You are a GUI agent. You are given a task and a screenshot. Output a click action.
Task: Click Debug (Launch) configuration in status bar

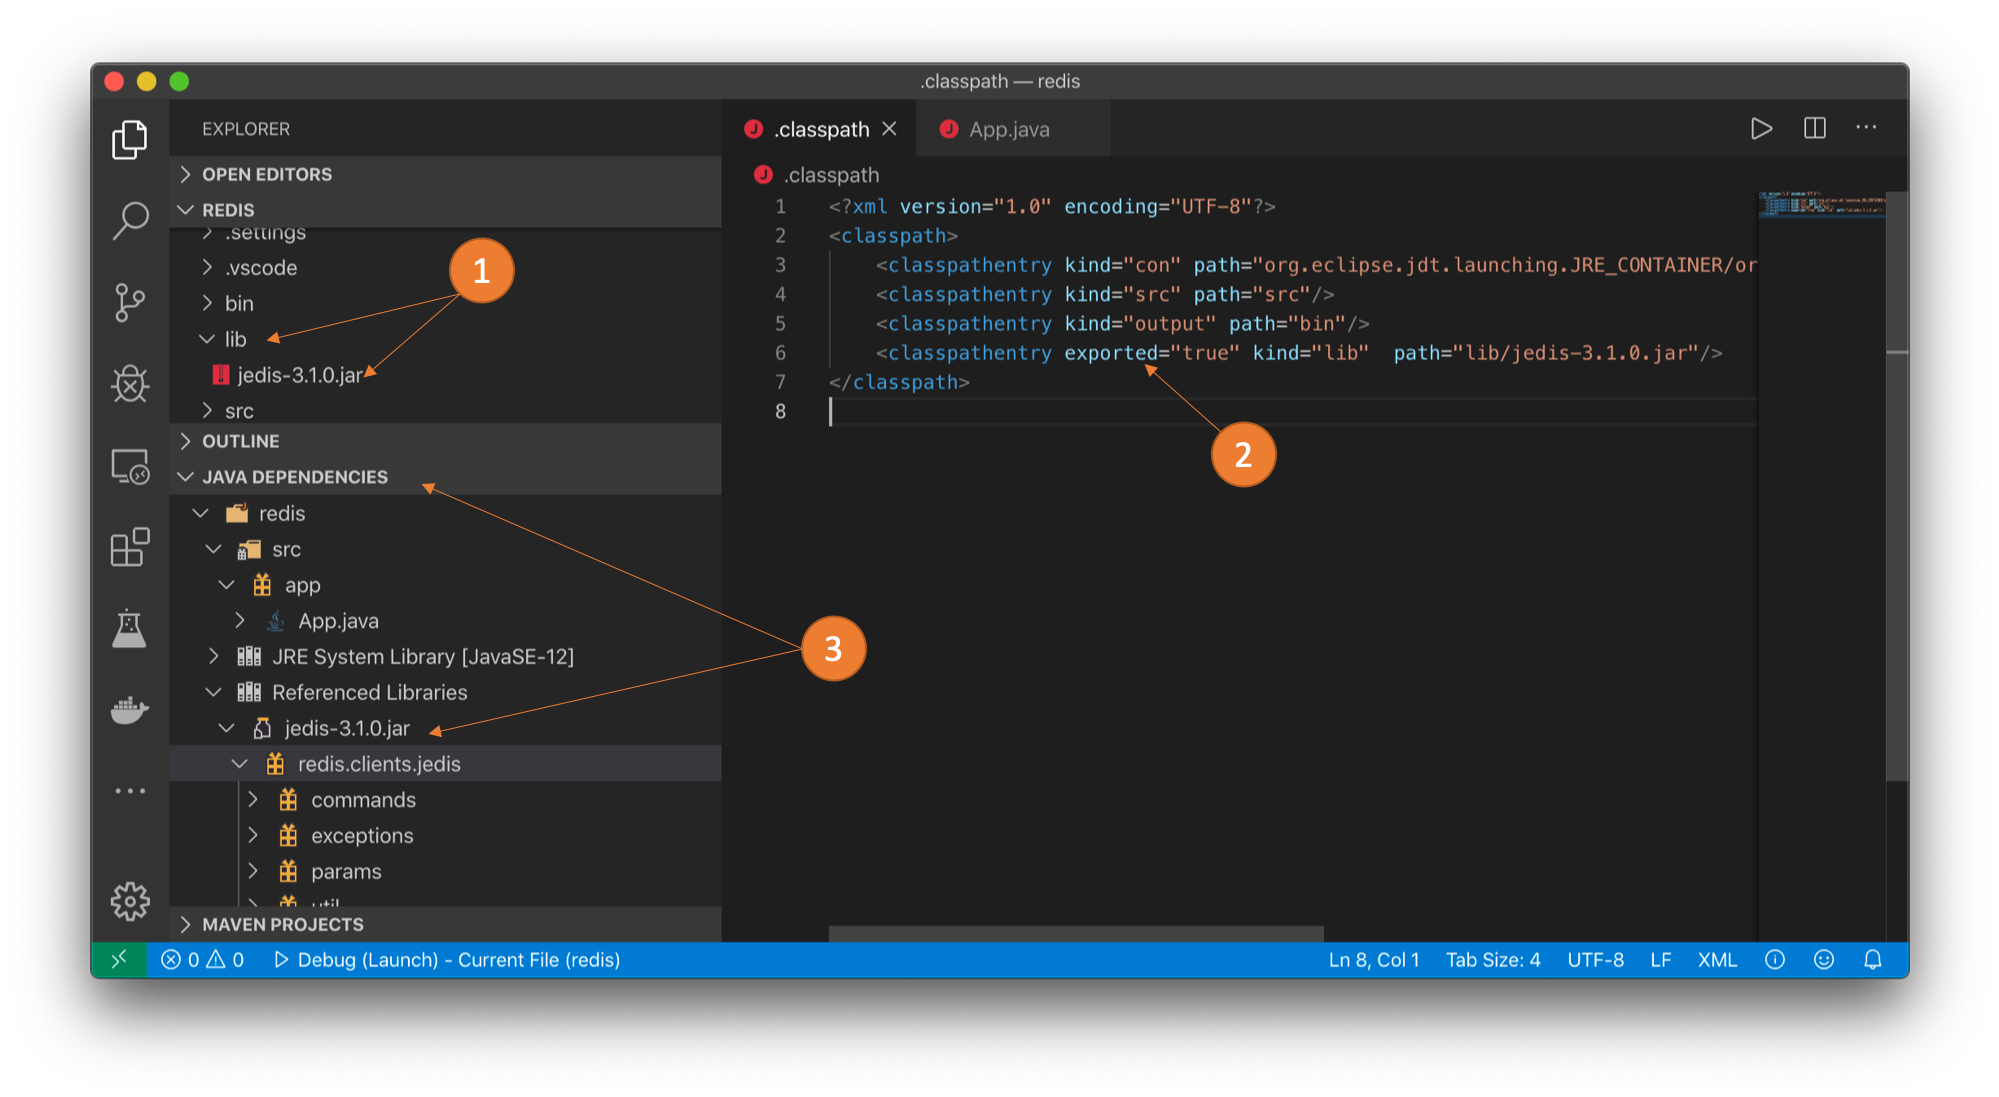(447, 960)
